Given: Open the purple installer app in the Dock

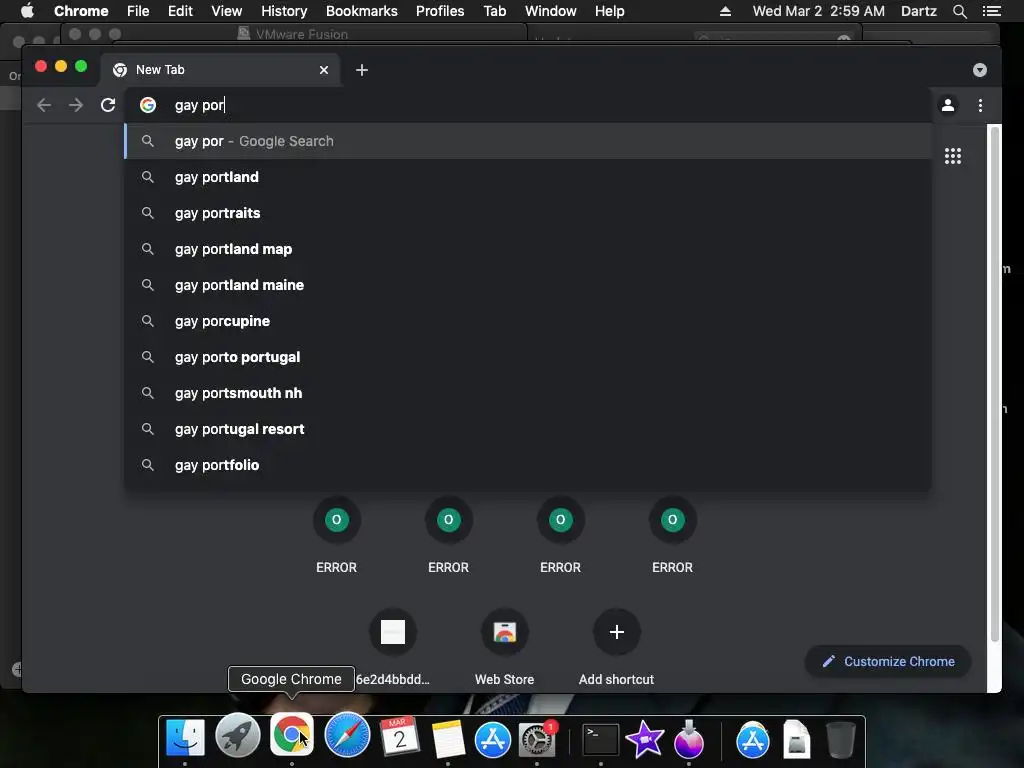Looking at the screenshot, I should pos(688,740).
